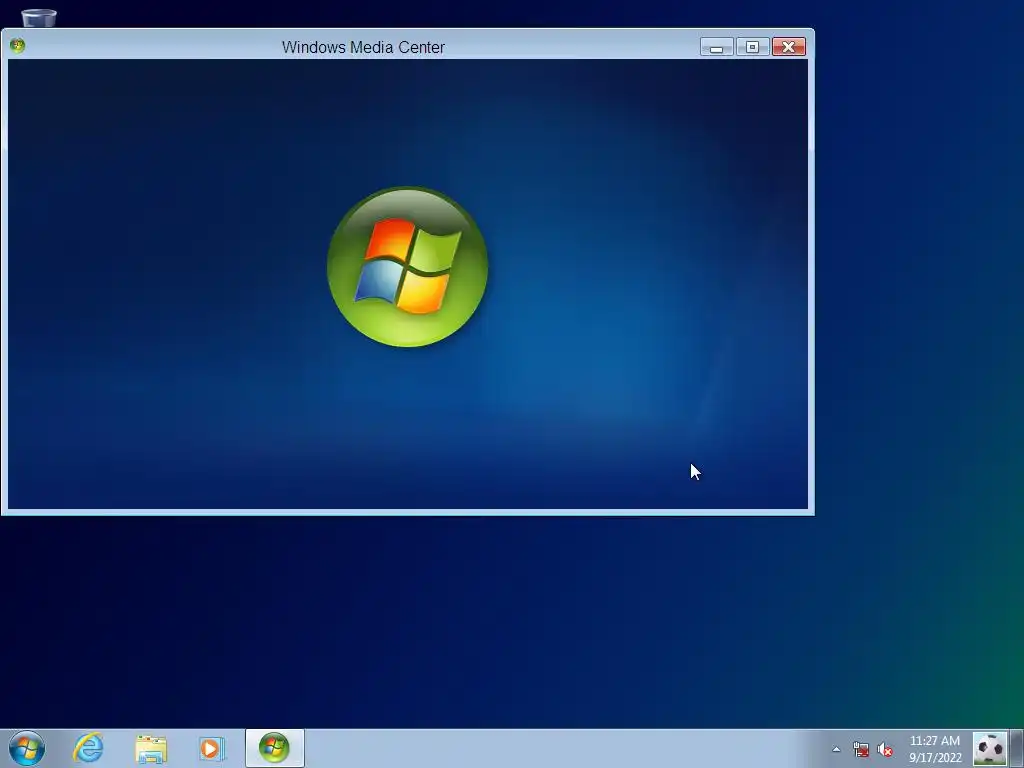Click the Windows Media Center title text
The height and width of the screenshot is (768, 1024).
(x=363, y=47)
